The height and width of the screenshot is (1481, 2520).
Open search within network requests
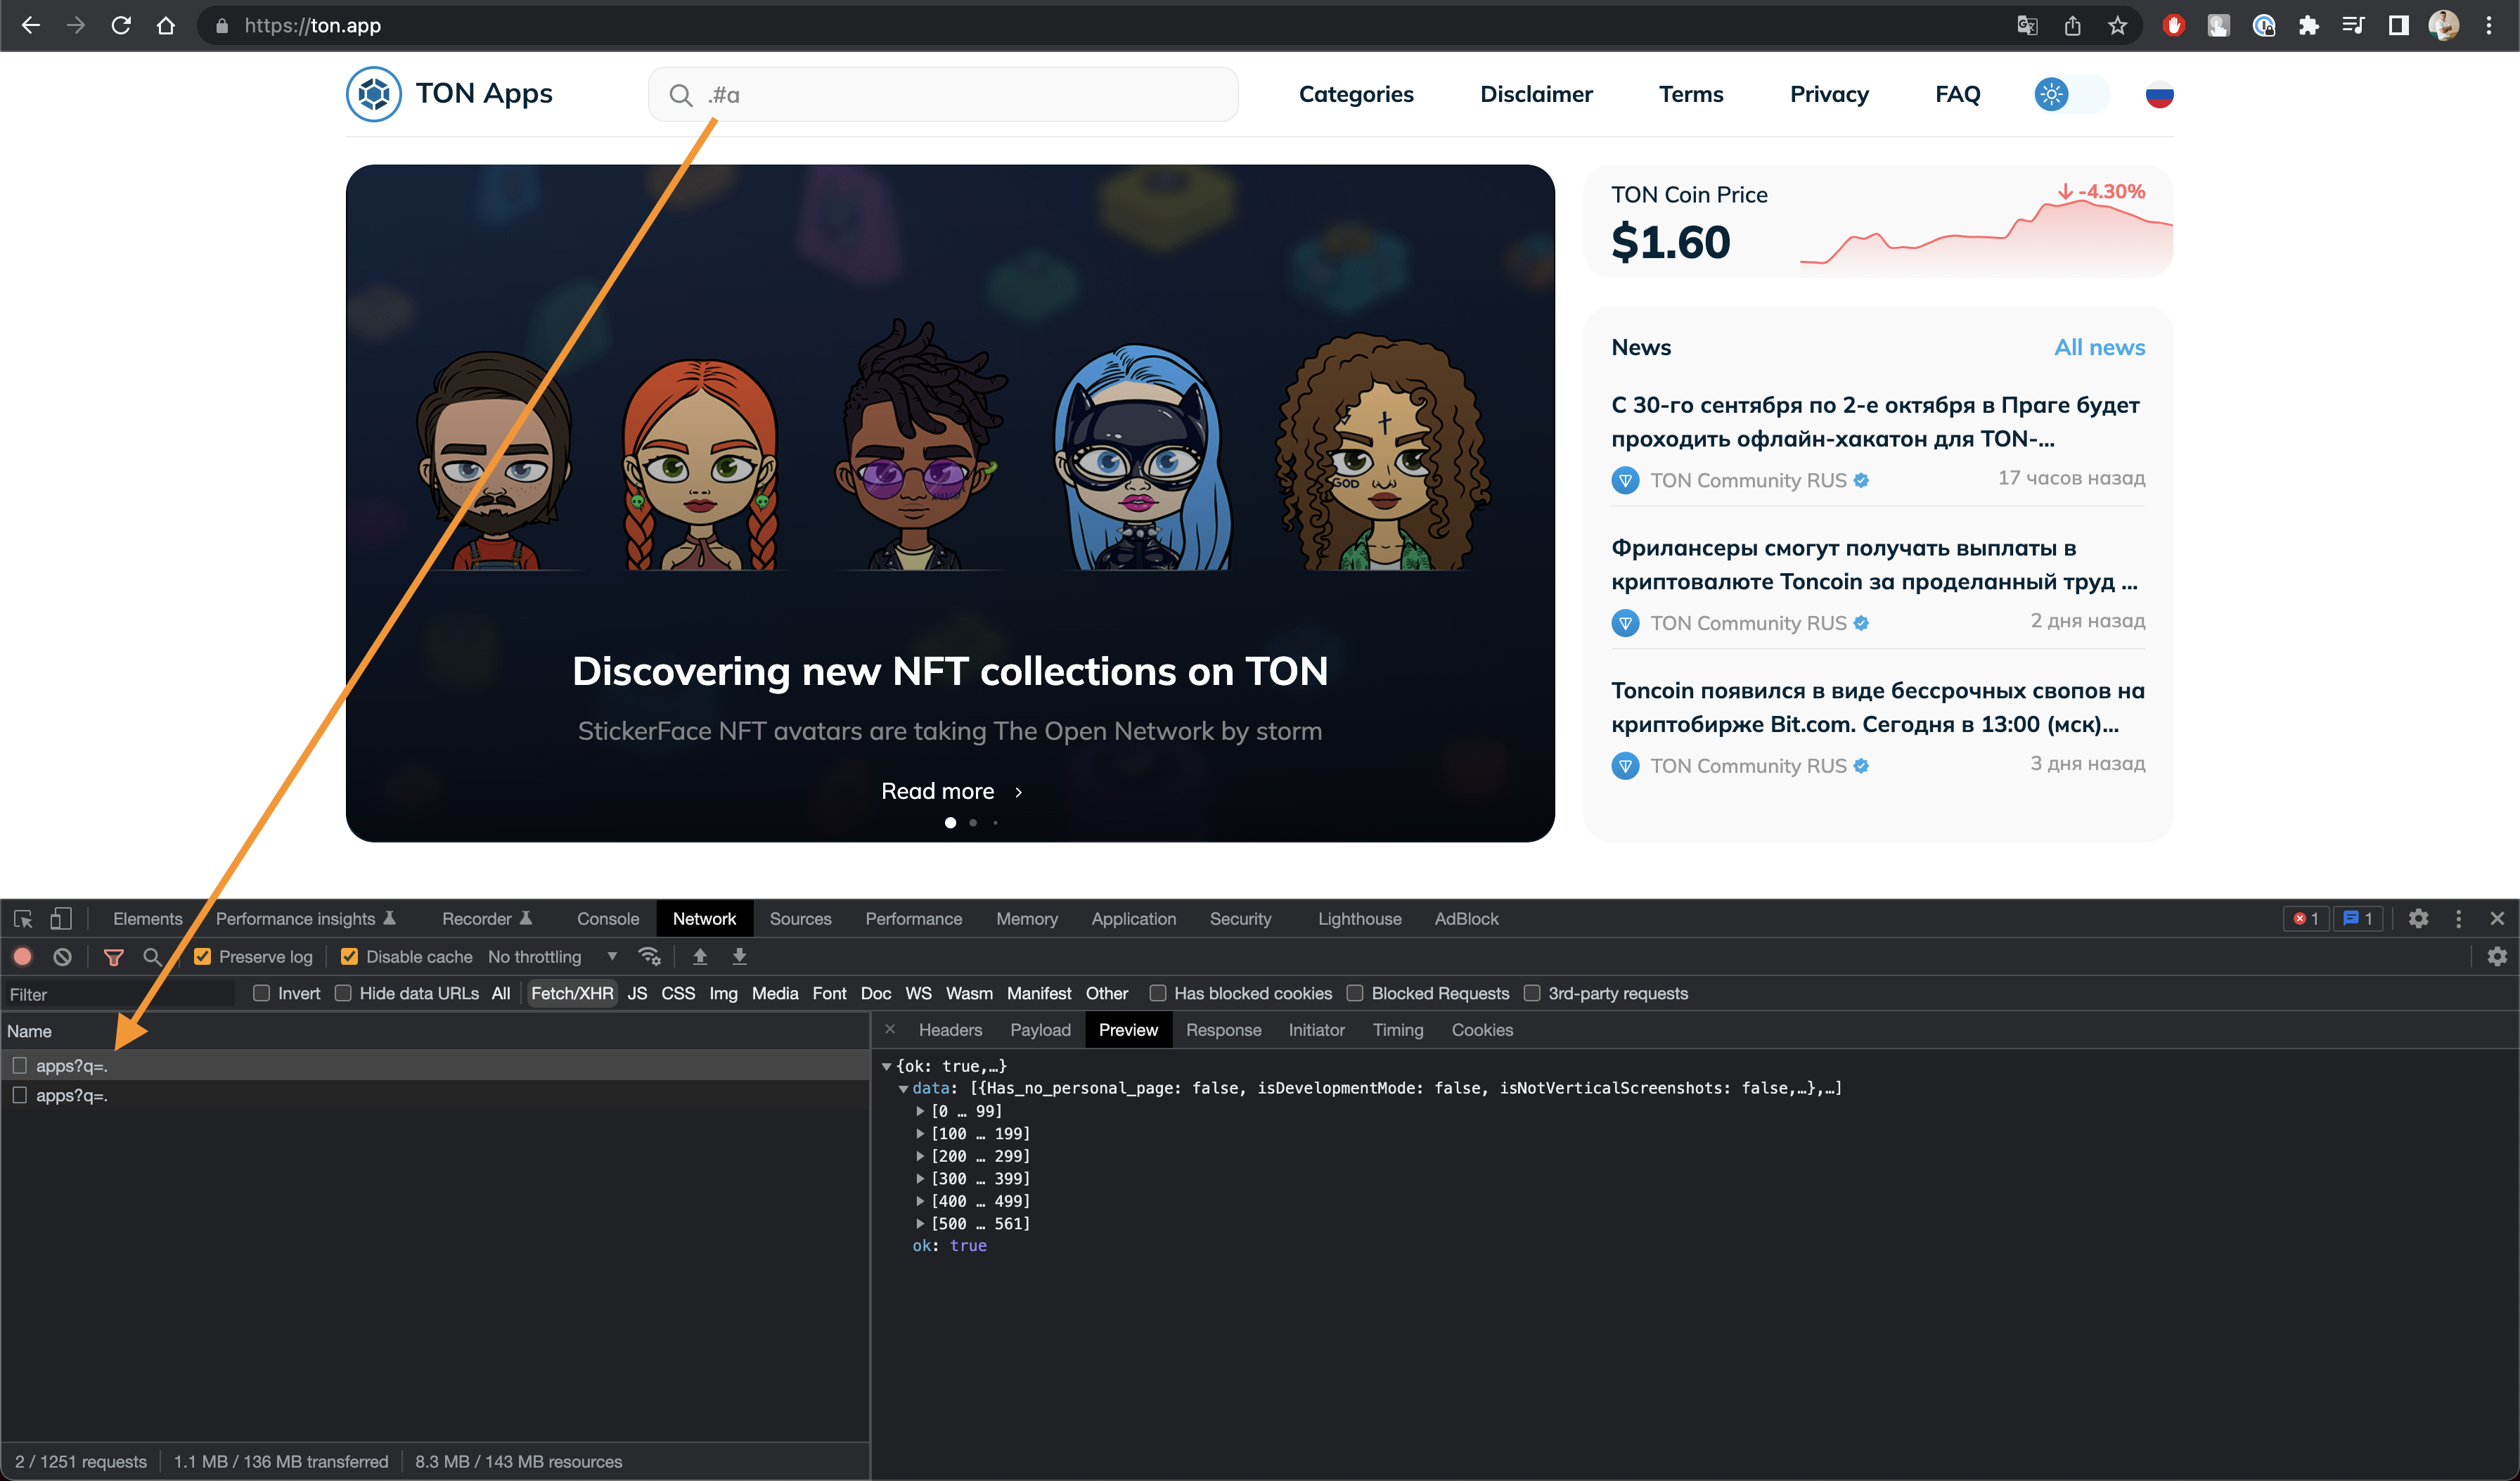[152, 956]
